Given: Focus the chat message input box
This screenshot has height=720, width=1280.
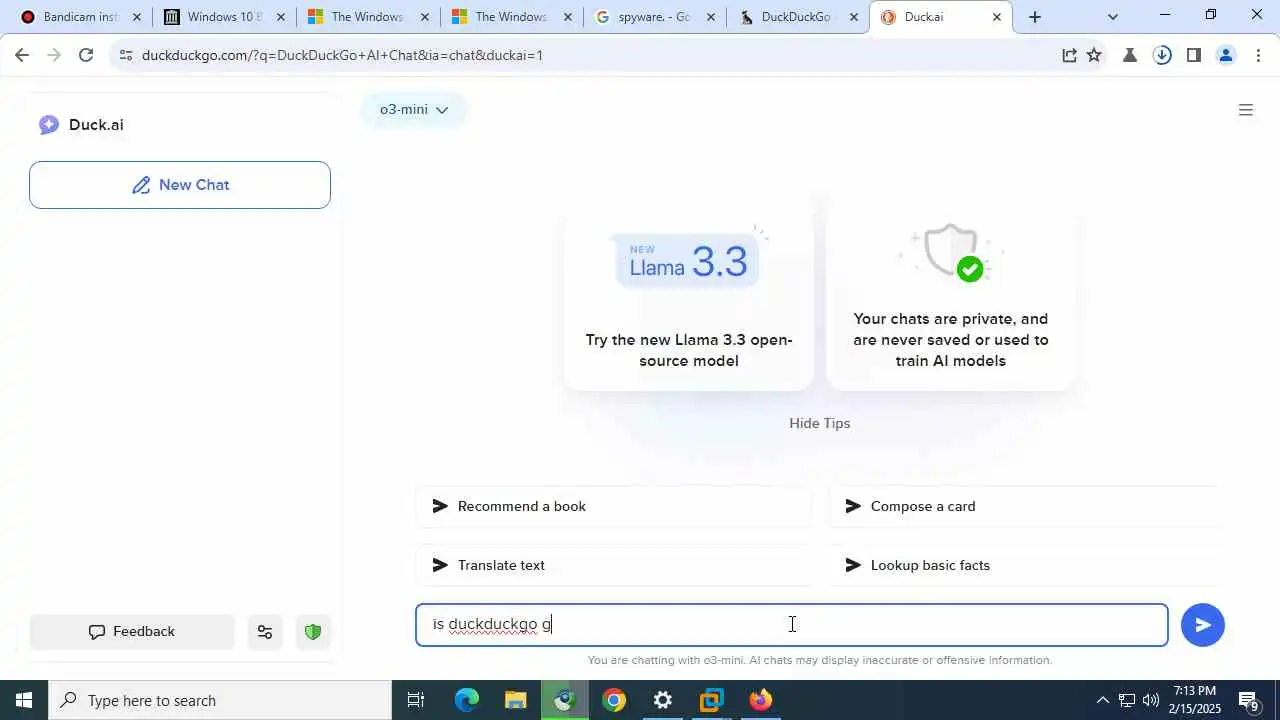Looking at the screenshot, I should [792, 625].
